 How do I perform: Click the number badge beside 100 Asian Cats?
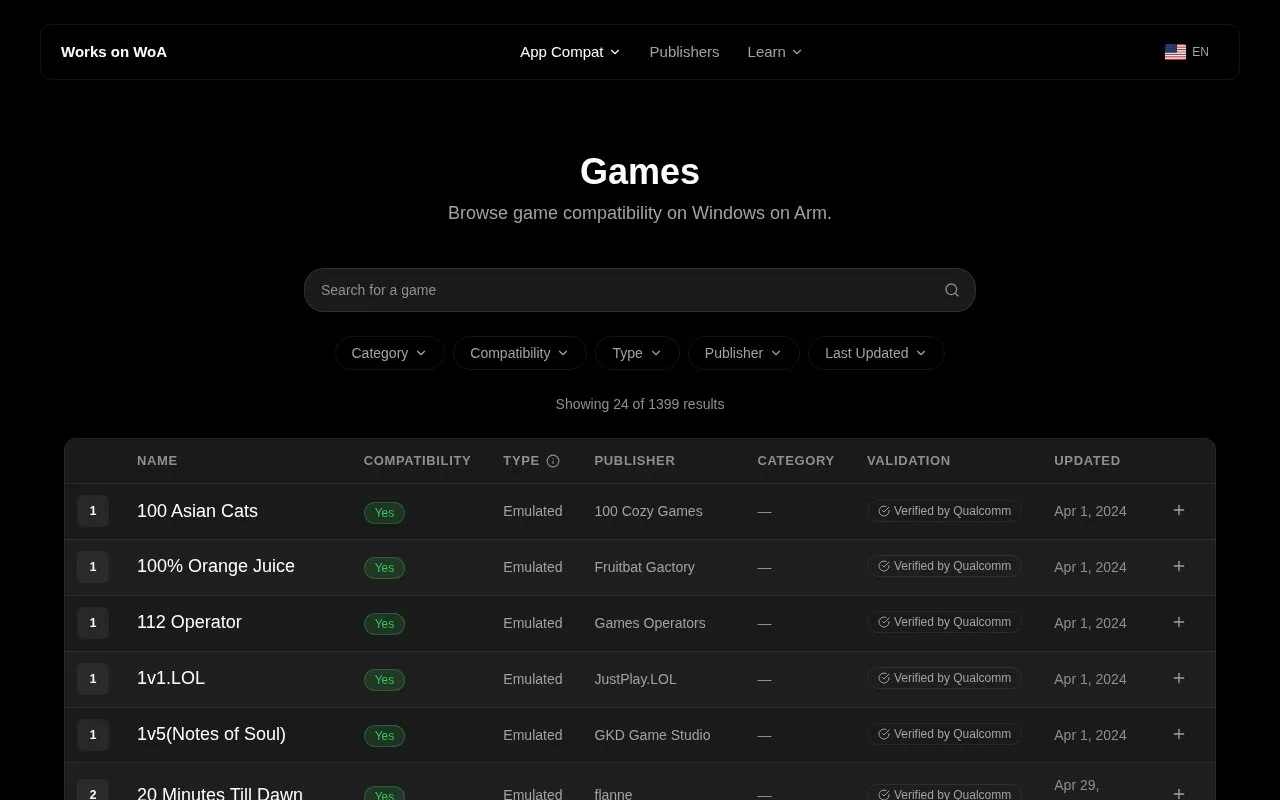[x=93, y=511]
